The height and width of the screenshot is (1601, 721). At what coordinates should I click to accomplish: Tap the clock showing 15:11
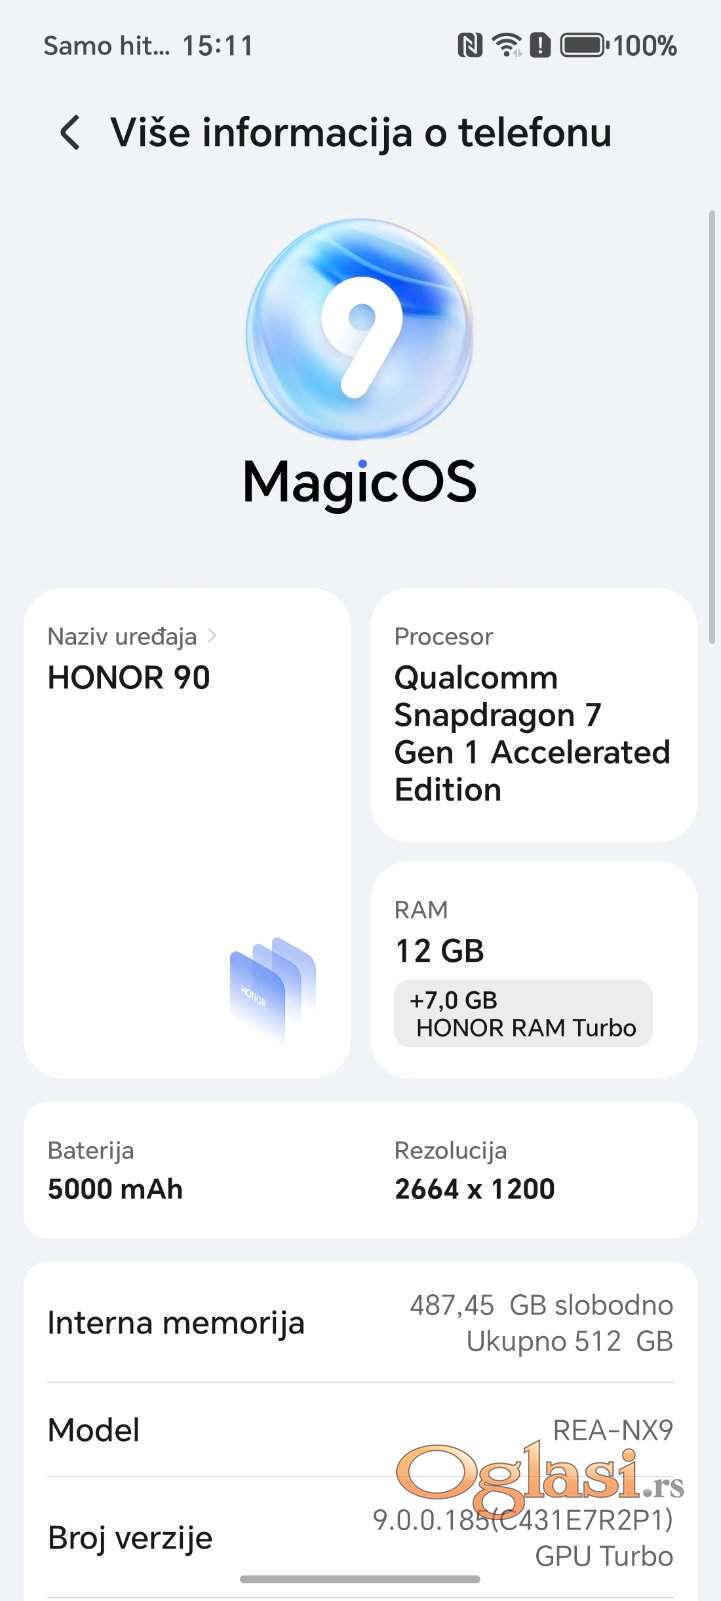[218, 45]
